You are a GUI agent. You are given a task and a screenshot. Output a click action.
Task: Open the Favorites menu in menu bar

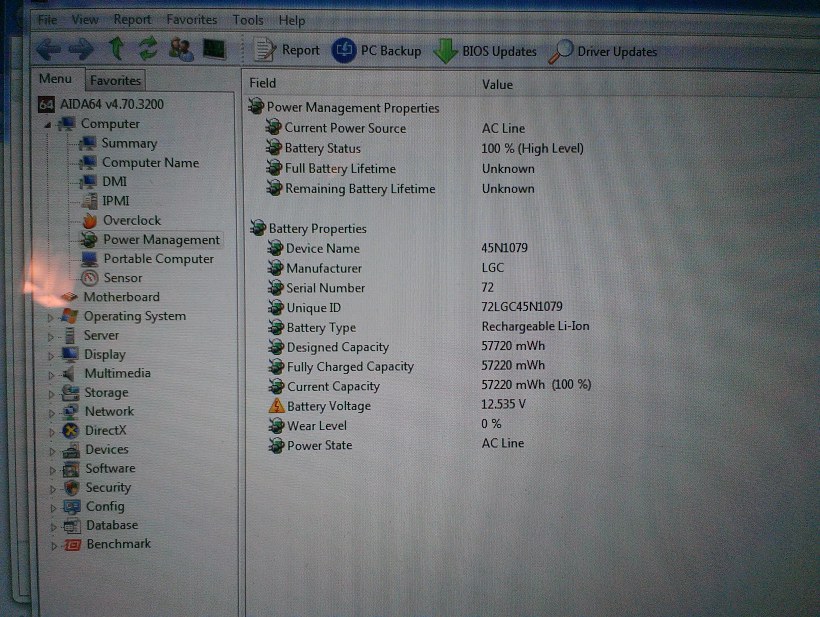click(191, 20)
